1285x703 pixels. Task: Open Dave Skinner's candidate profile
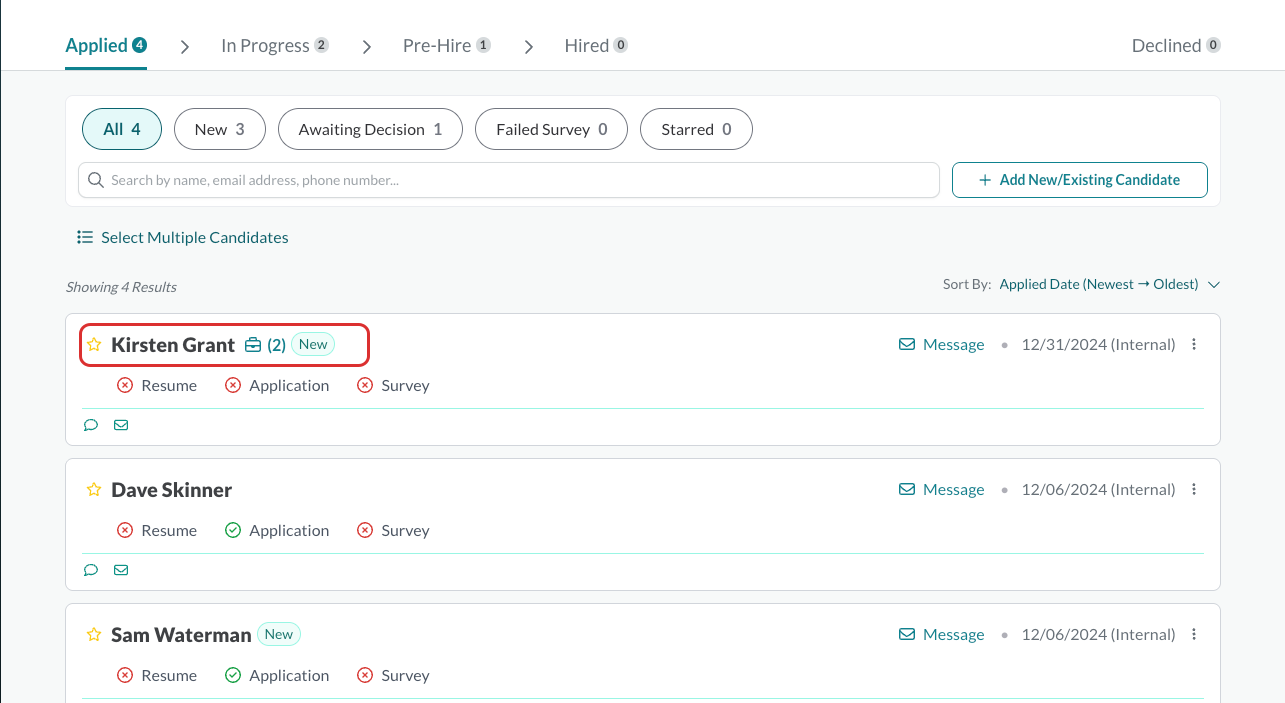pos(172,490)
